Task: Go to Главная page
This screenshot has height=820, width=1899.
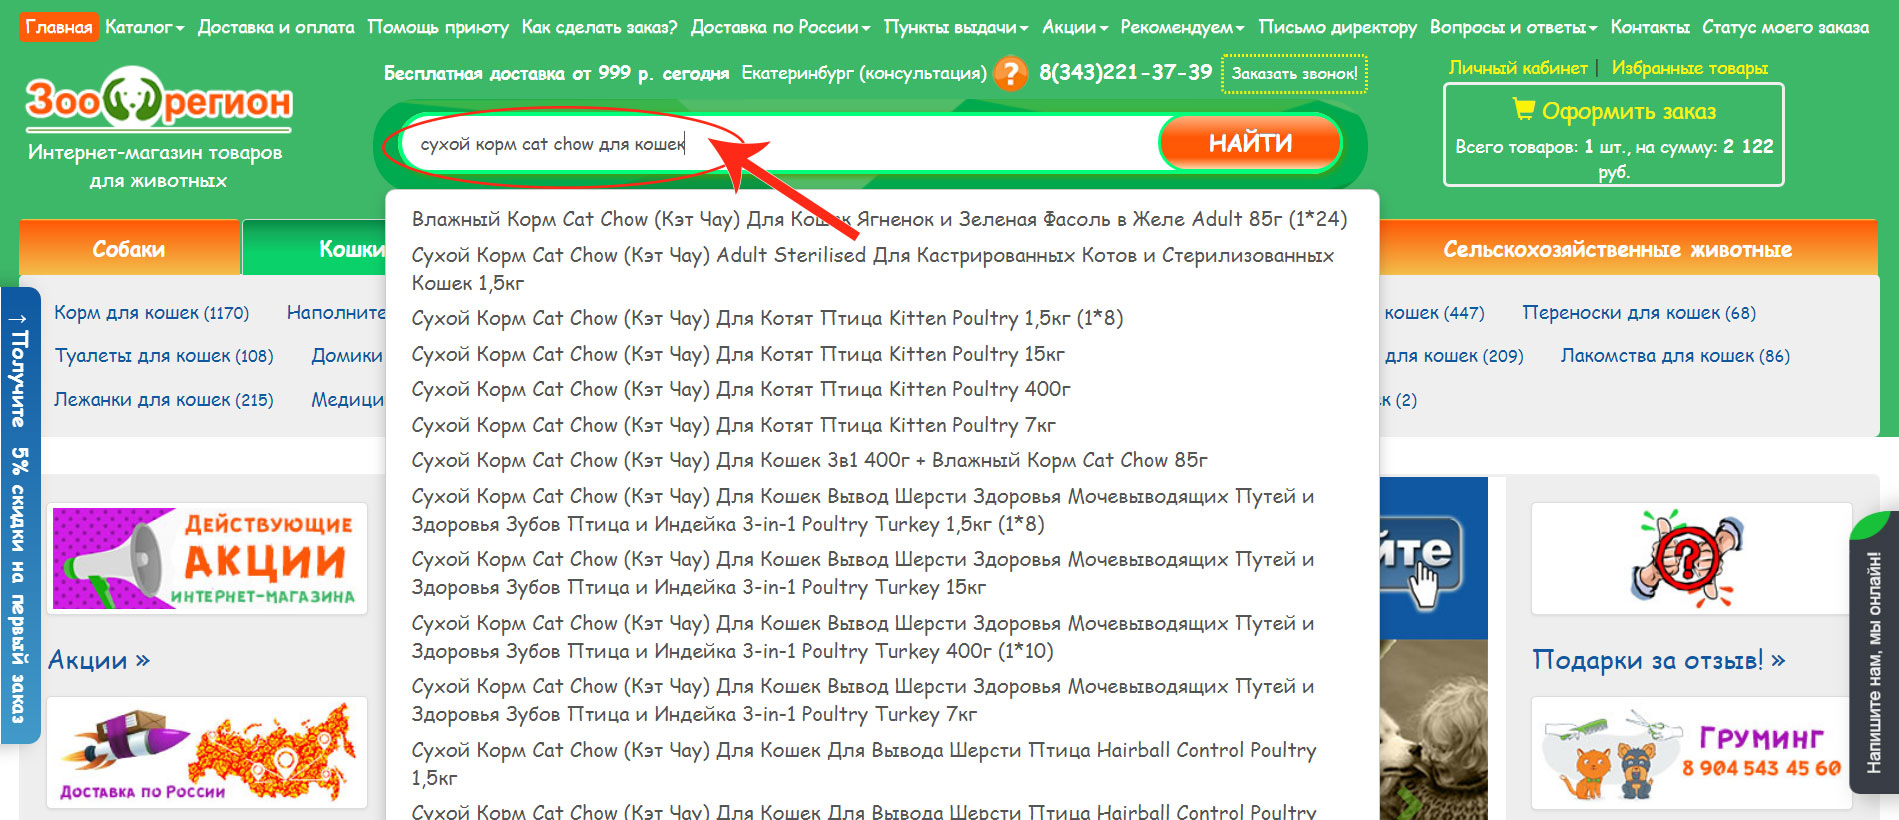Action: pos(58,27)
